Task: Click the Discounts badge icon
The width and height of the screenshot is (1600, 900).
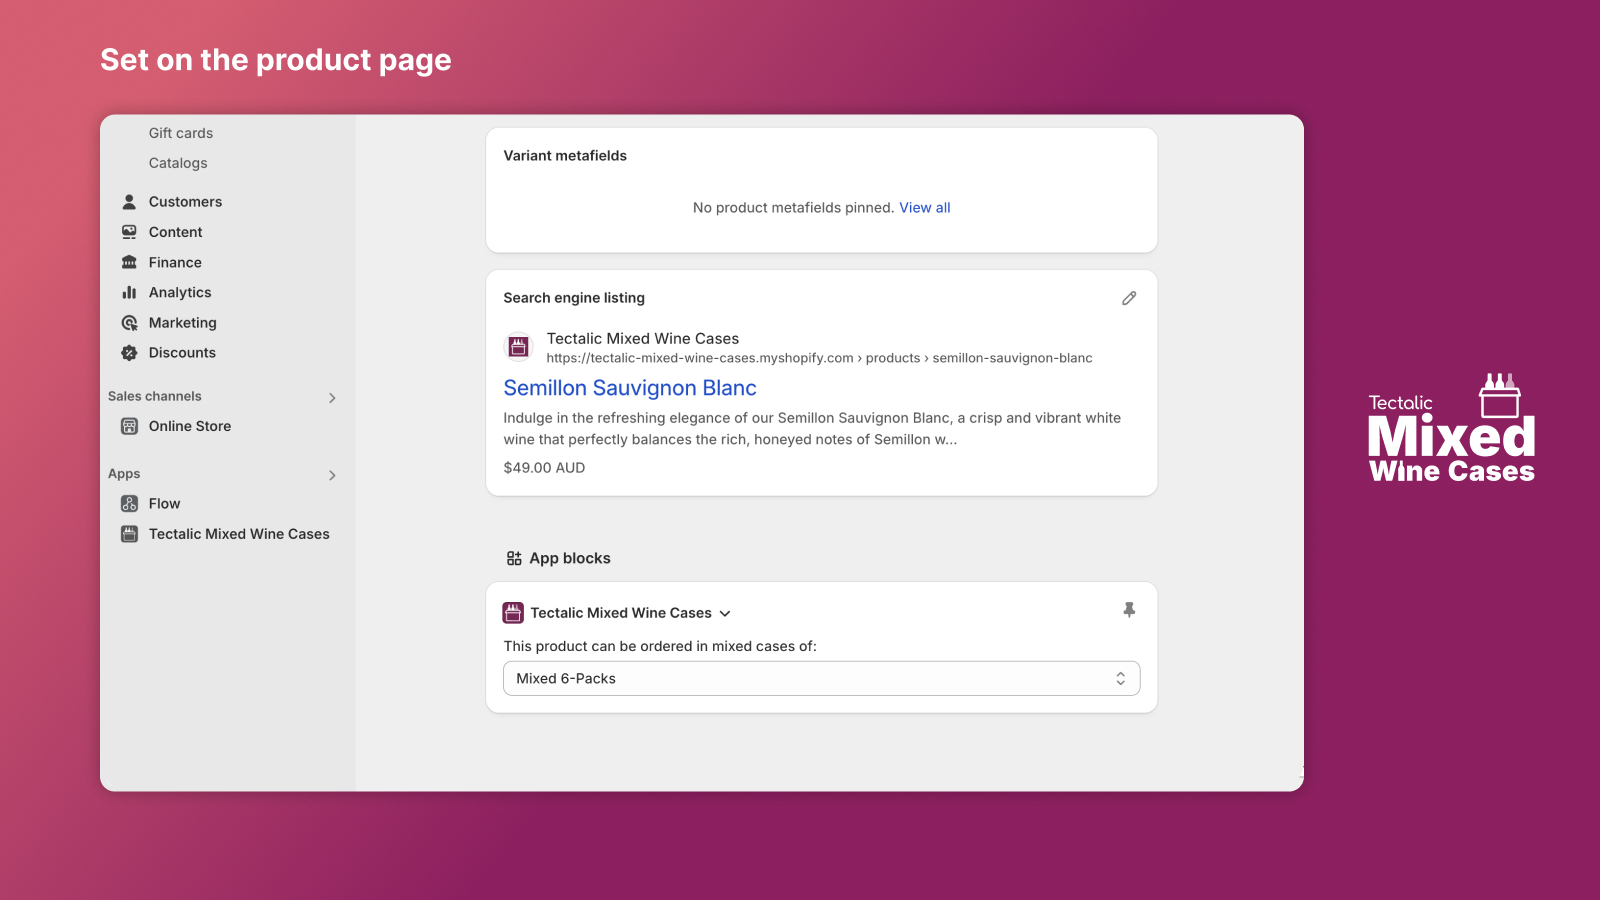Action: 129,353
